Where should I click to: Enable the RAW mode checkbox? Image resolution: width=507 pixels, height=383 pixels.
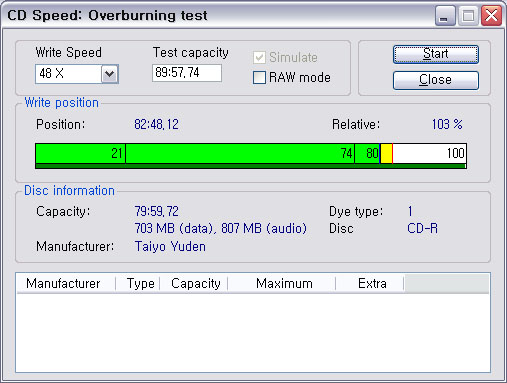pos(259,77)
